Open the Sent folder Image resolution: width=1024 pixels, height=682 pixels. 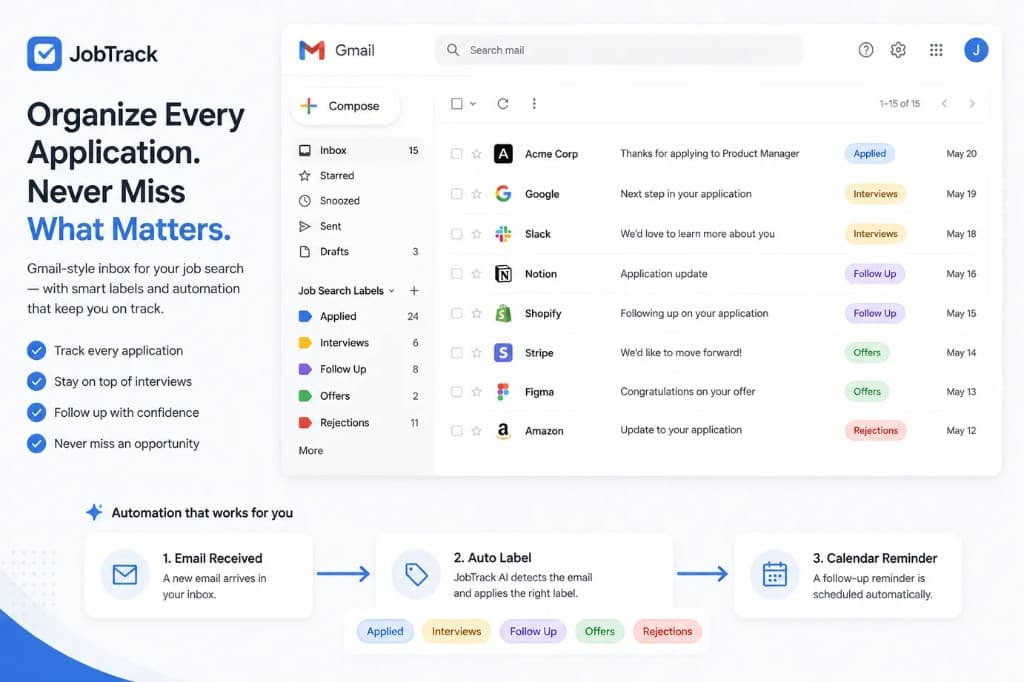click(x=359, y=226)
